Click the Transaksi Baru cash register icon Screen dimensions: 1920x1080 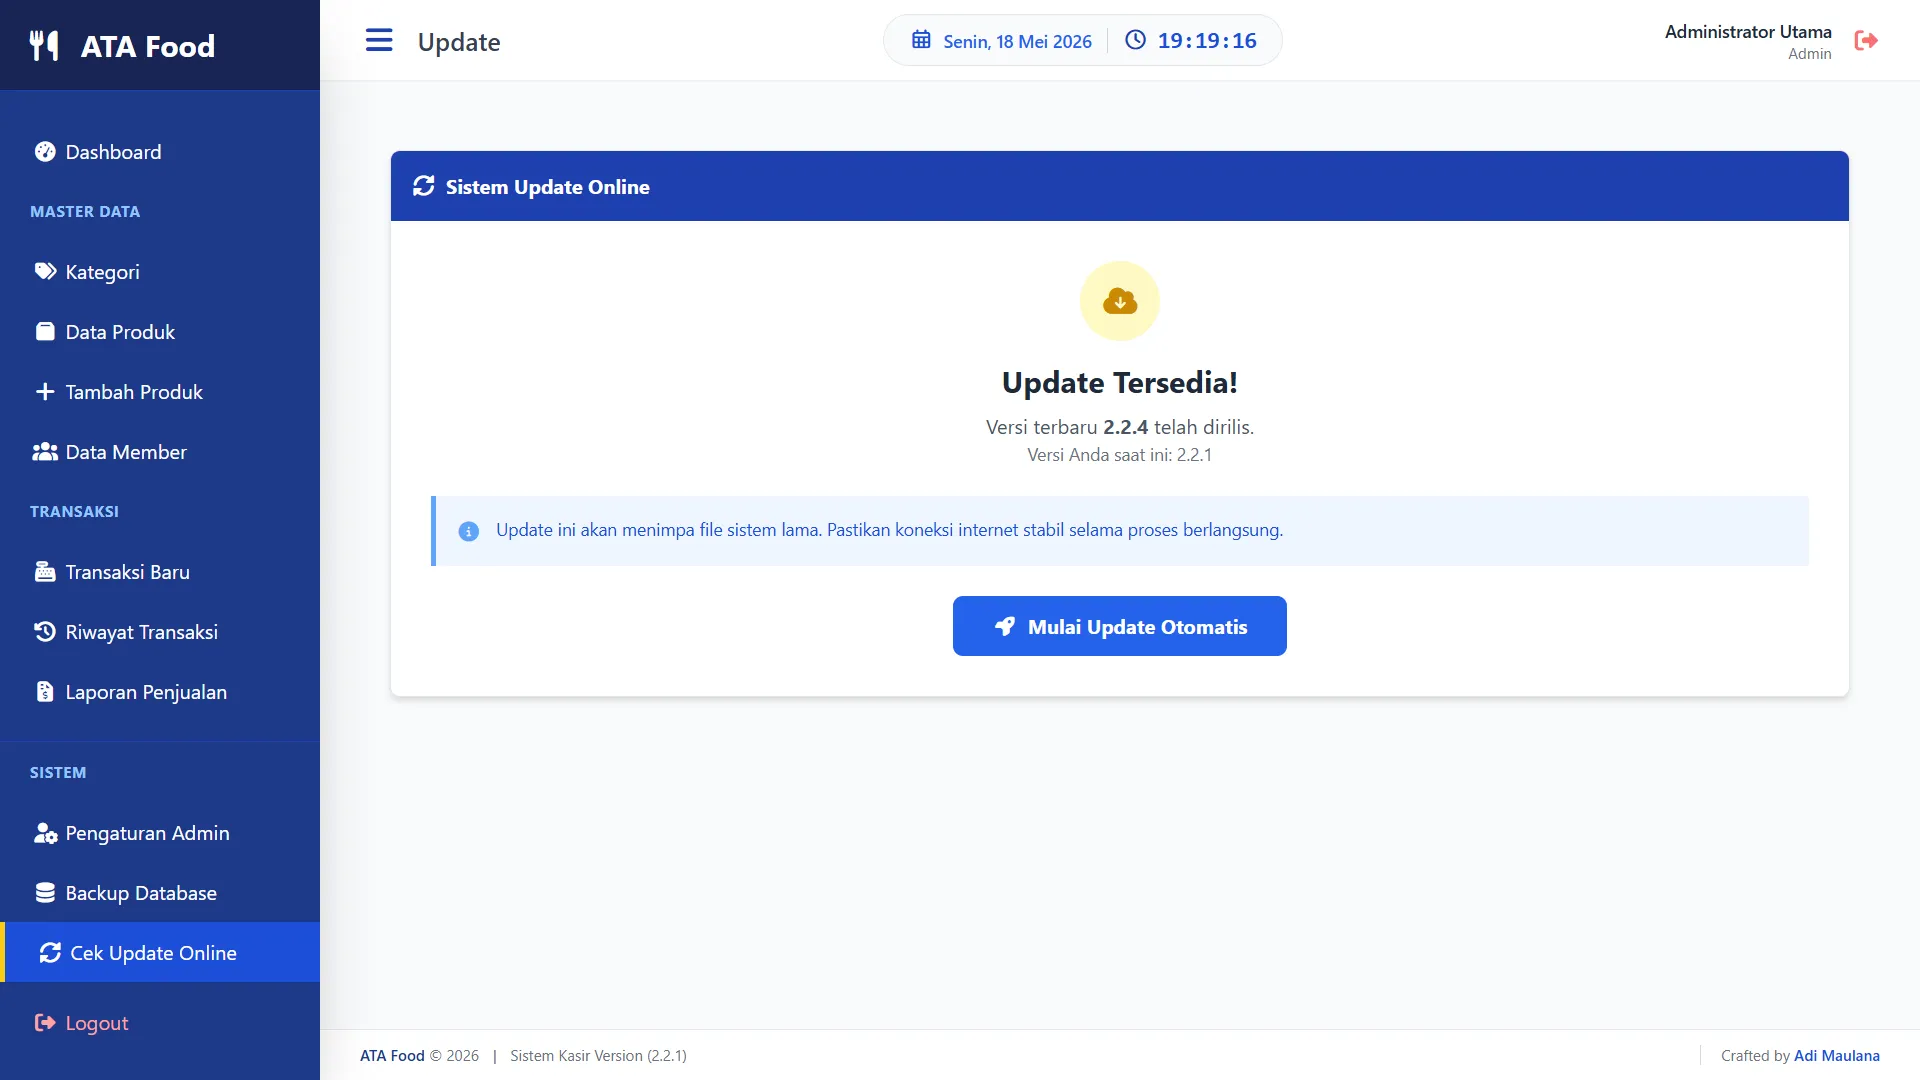(x=45, y=572)
